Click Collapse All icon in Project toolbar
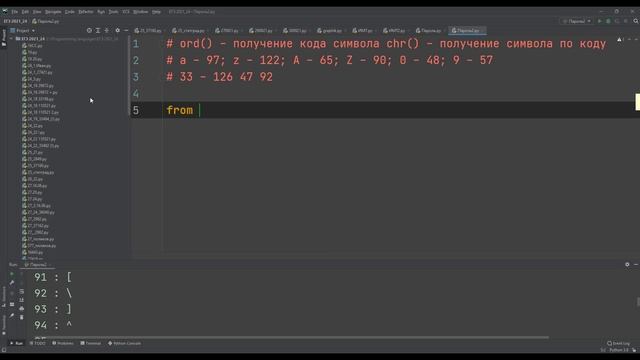The height and width of the screenshot is (360, 640). click(x=107, y=31)
